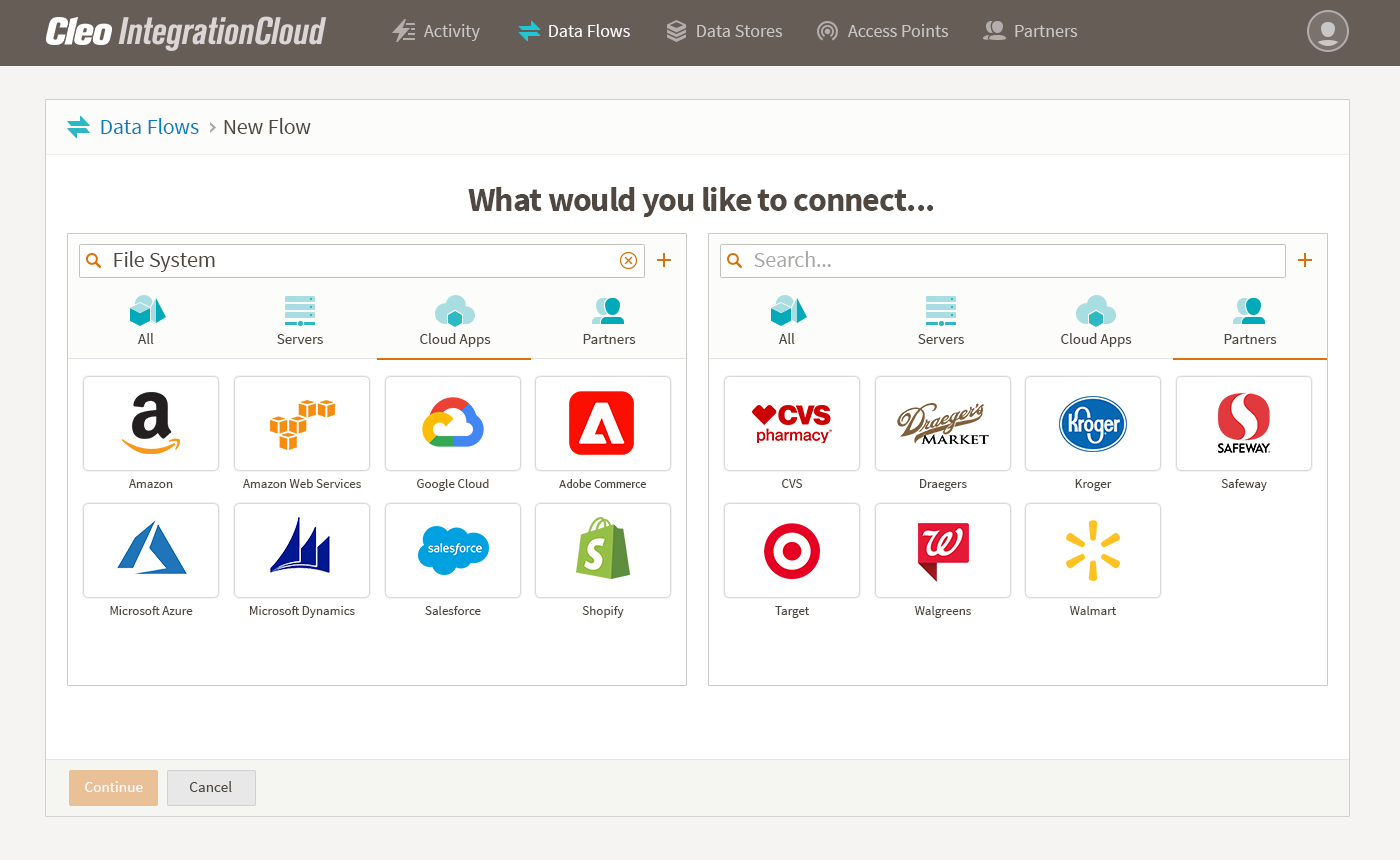This screenshot has width=1400, height=860.
Task: Choose the Target partner tile
Action: [792, 551]
